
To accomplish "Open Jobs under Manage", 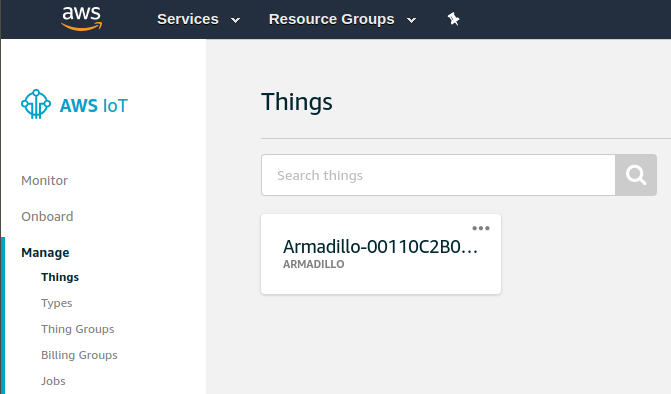I will [53, 381].
